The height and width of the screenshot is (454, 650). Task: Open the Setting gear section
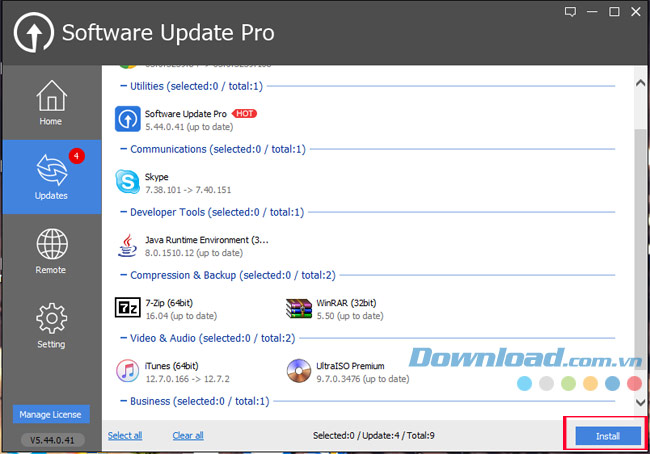click(x=51, y=325)
